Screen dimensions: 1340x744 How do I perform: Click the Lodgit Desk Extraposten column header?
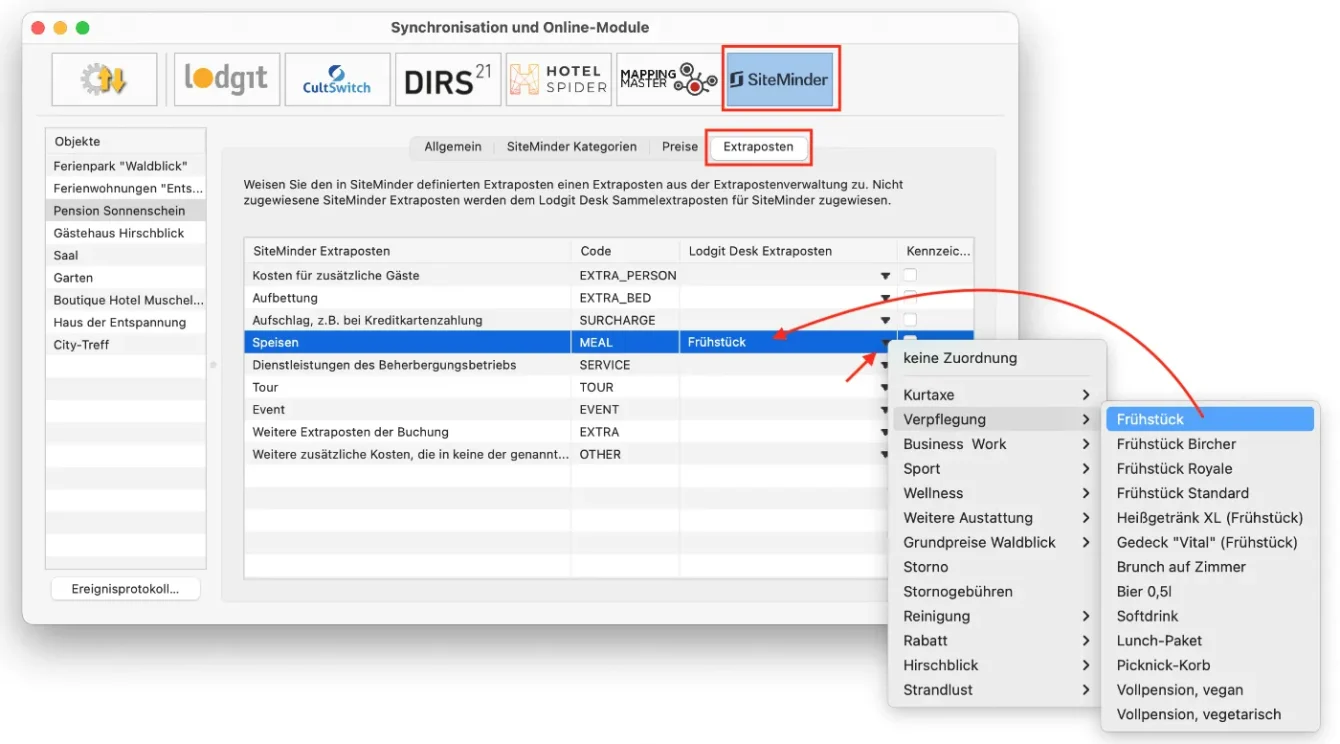click(788, 251)
